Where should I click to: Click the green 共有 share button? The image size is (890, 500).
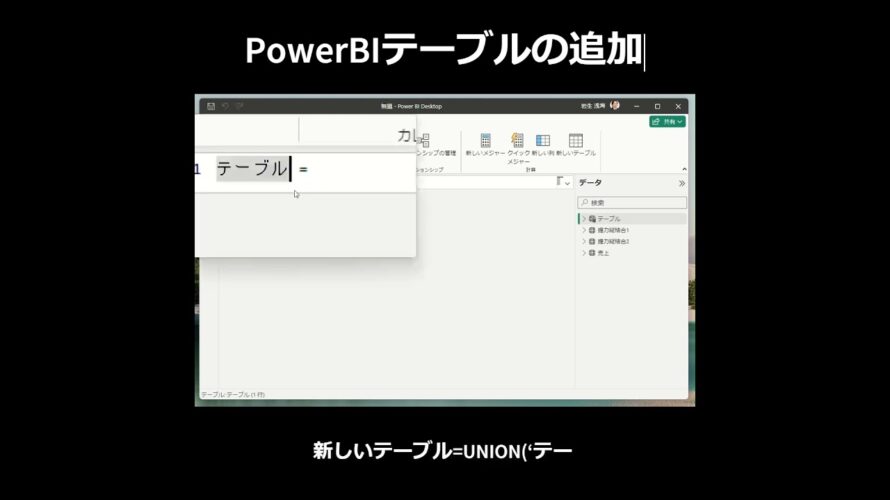[x=668, y=121]
